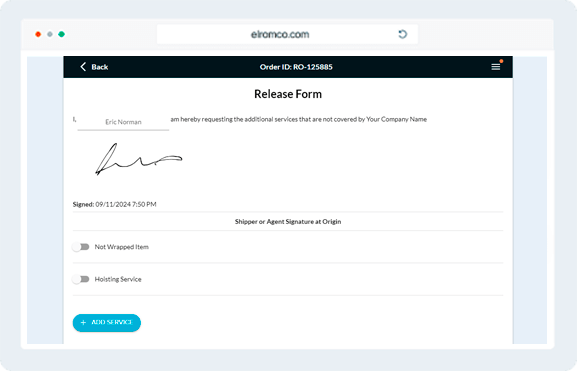The image size is (577, 371).
Task: Click the Order ID: RO-125885 title
Action: (296, 67)
